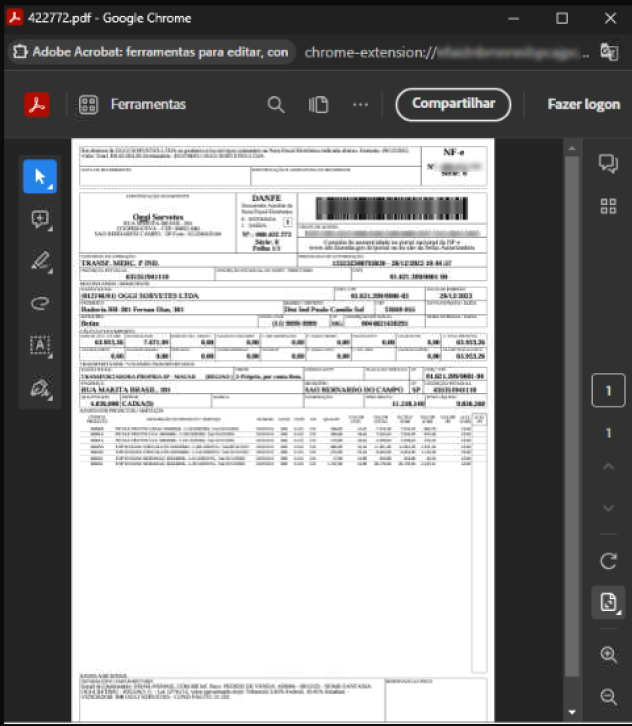Open the more options ellipsis menu
This screenshot has height=726, width=632.
(x=361, y=104)
